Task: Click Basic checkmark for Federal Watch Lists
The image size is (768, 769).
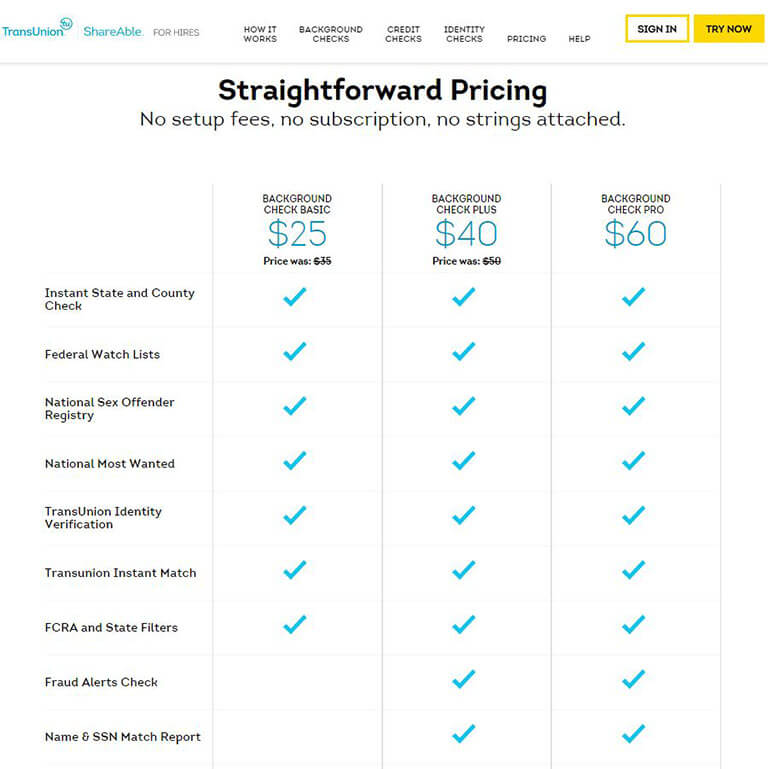Action: [x=295, y=351]
